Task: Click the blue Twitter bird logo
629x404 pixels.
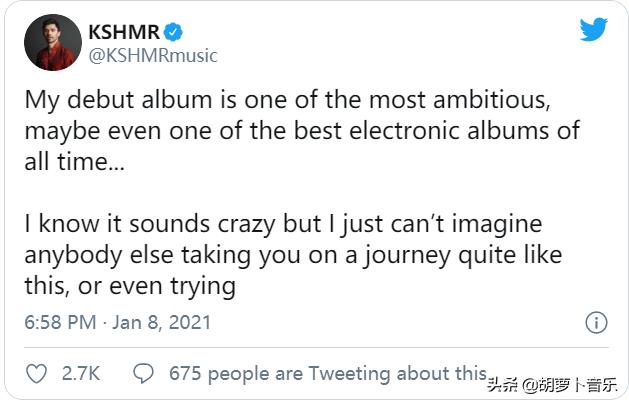Action: pos(593,29)
